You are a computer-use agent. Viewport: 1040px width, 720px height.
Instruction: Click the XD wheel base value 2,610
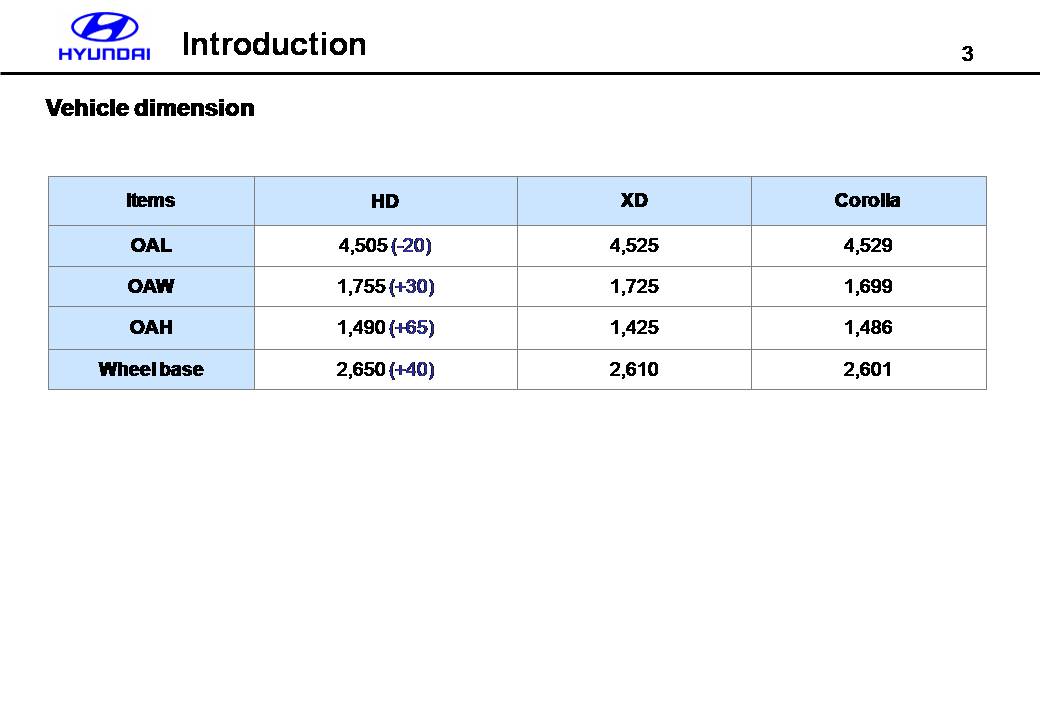tap(634, 370)
